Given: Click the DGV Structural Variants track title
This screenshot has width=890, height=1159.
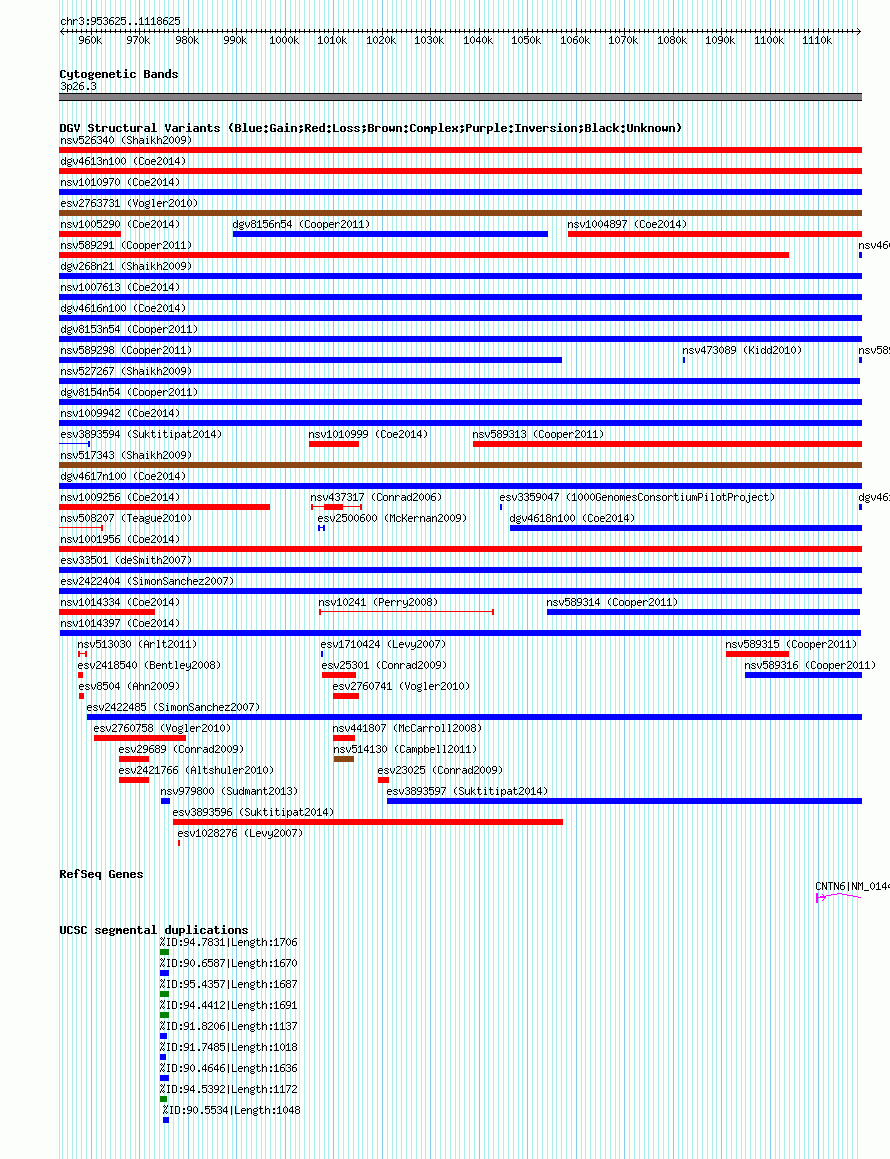Looking at the screenshot, I should click(370, 128).
